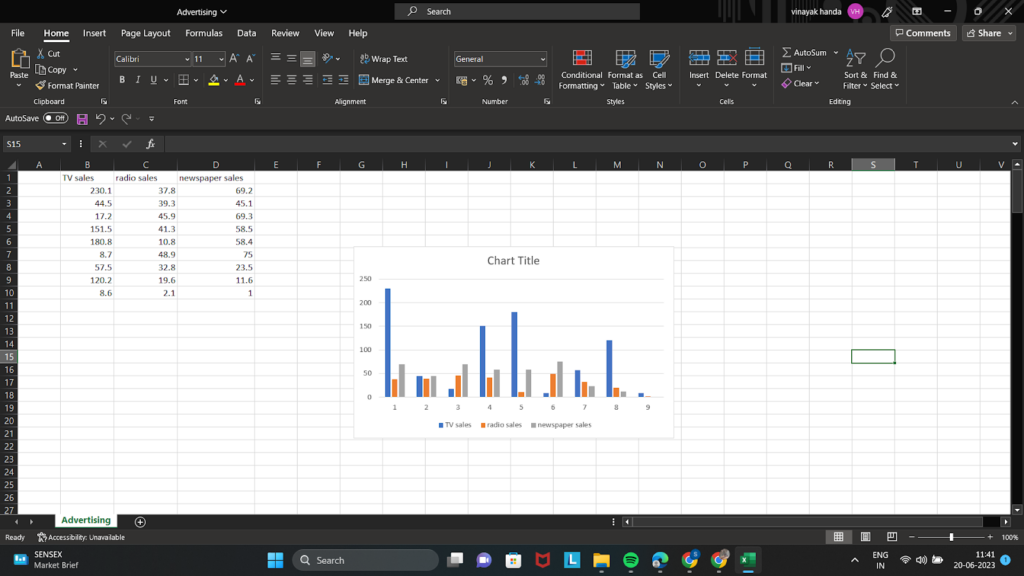Click Merge & Center
Viewport: 1024px width, 576px height.
click(x=394, y=80)
